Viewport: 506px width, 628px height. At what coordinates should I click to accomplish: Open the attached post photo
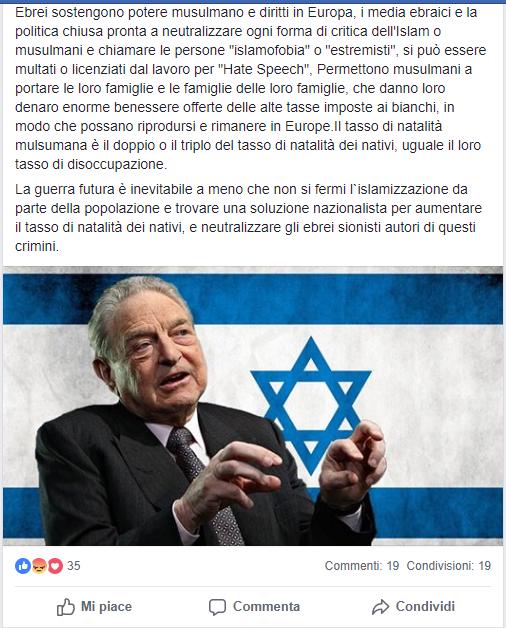tap(253, 406)
